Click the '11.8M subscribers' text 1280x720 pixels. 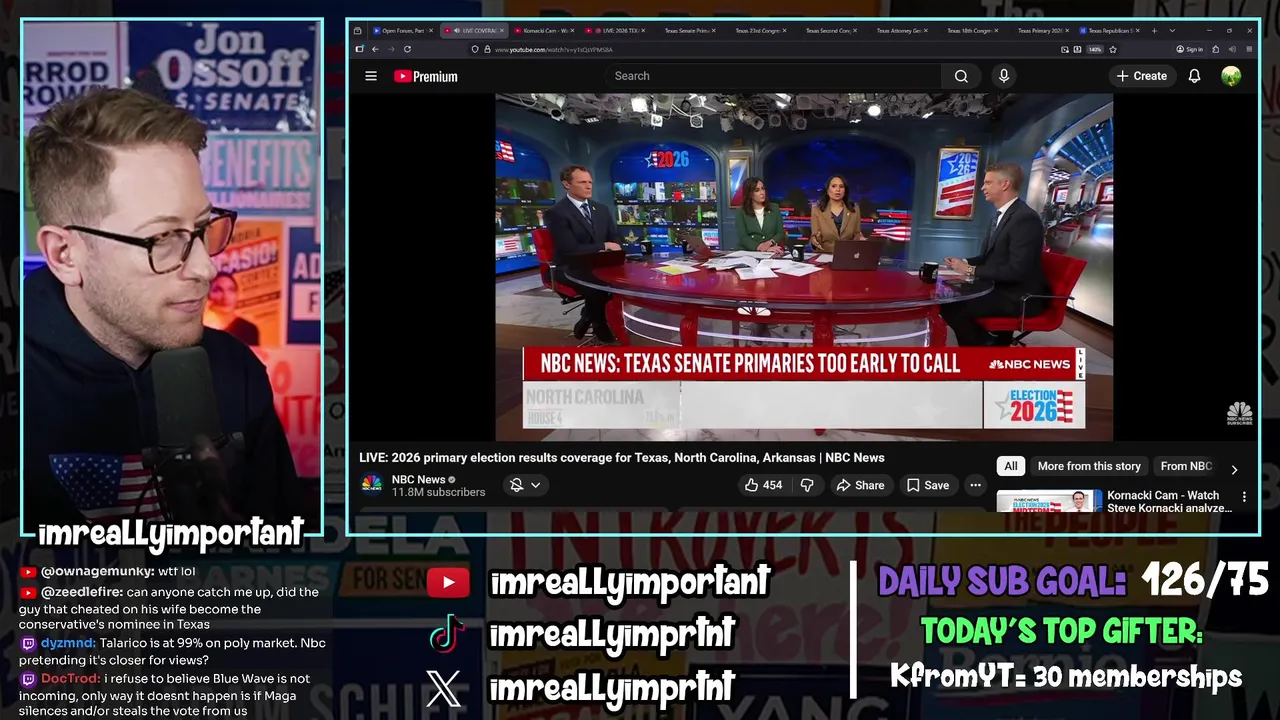(x=438, y=492)
